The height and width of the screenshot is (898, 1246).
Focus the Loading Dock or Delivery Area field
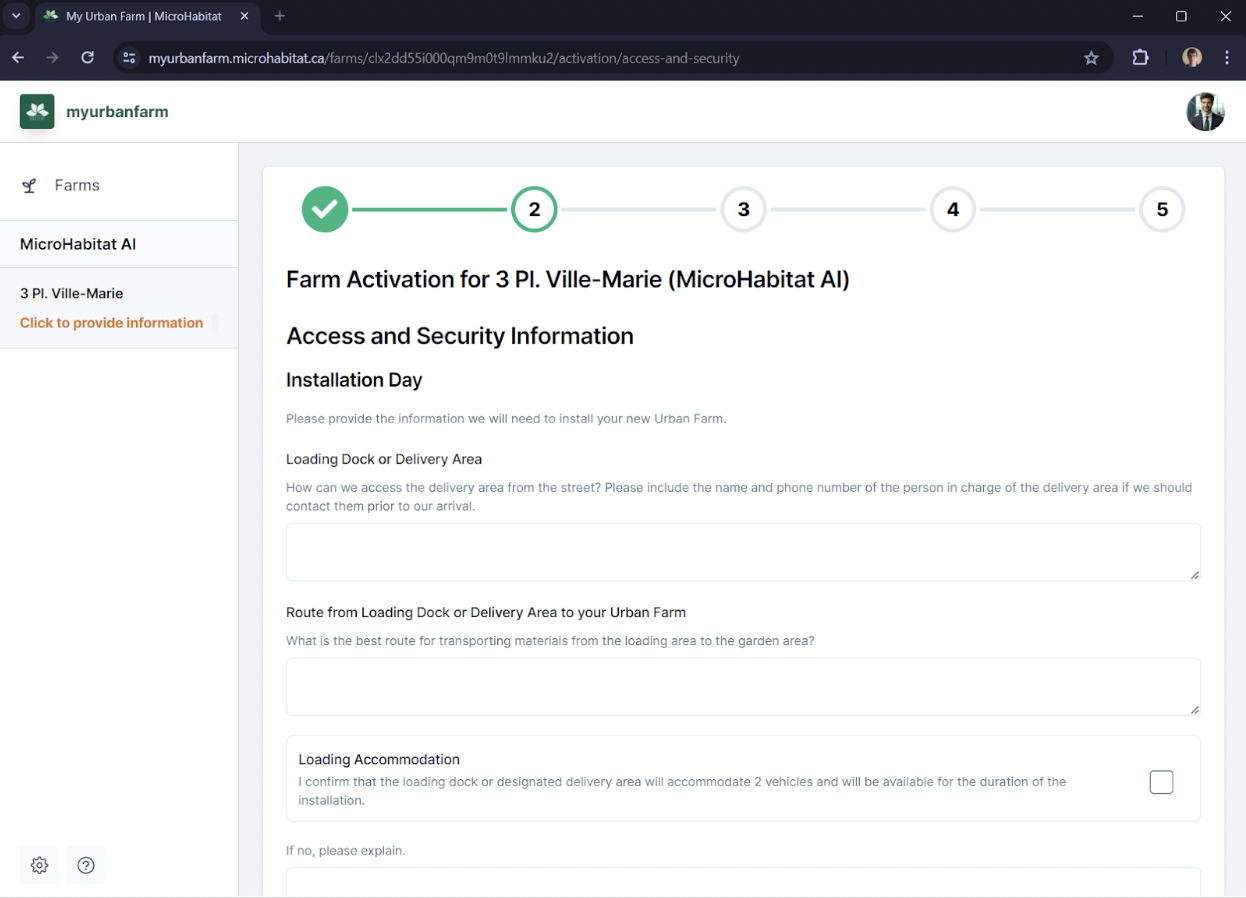pyautogui.click(x=743, y=552)
